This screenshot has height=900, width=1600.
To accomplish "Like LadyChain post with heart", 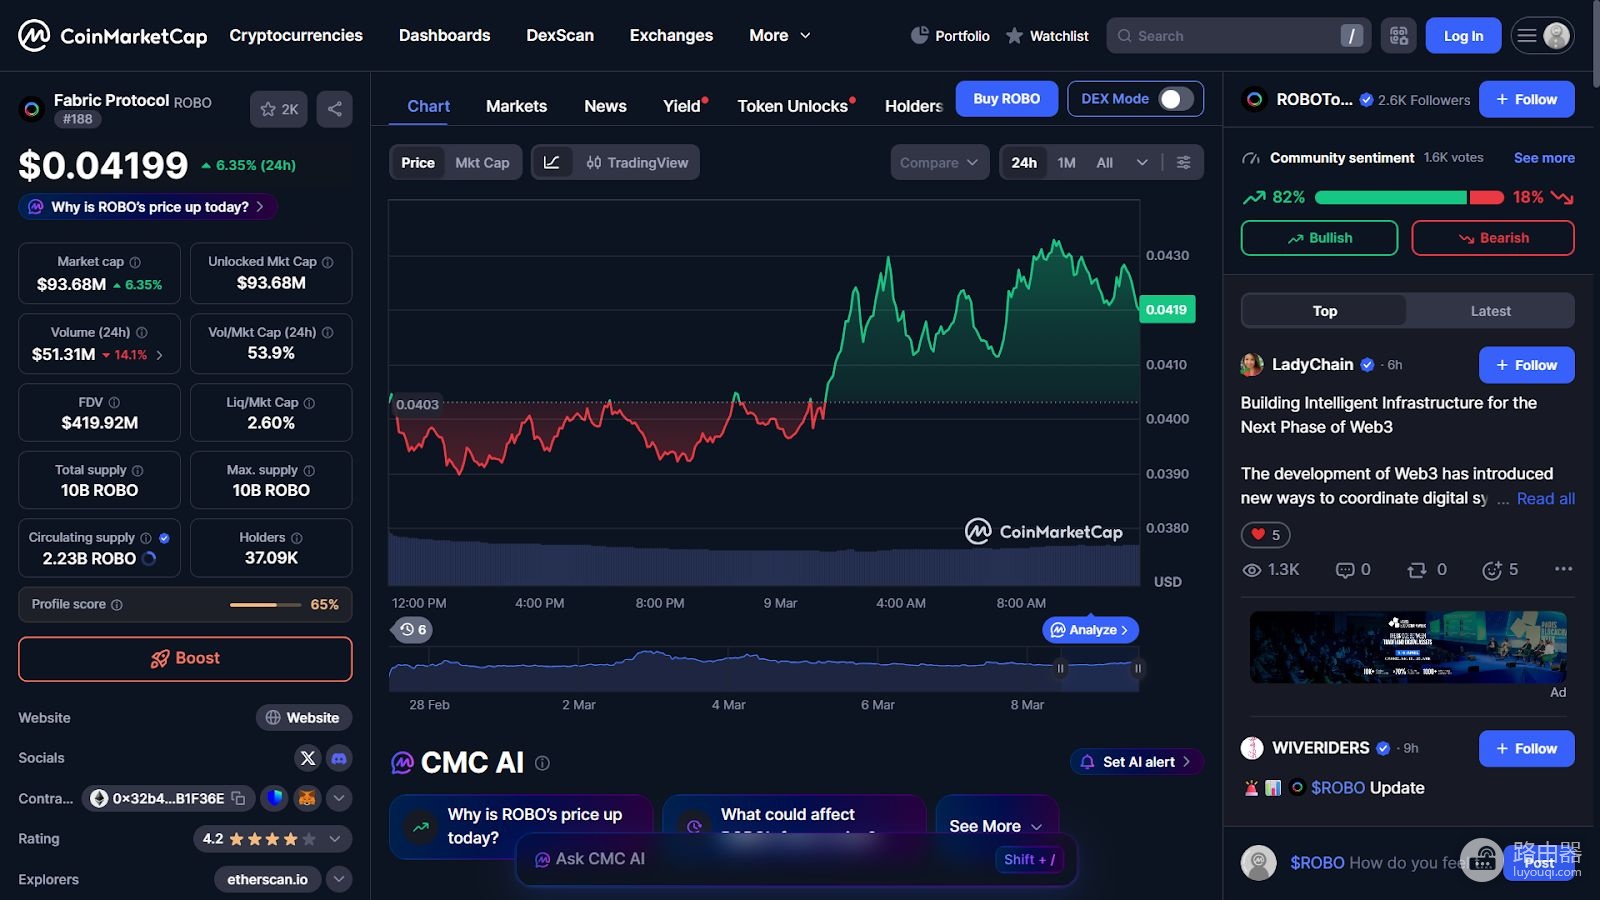I will (1266, 535).
